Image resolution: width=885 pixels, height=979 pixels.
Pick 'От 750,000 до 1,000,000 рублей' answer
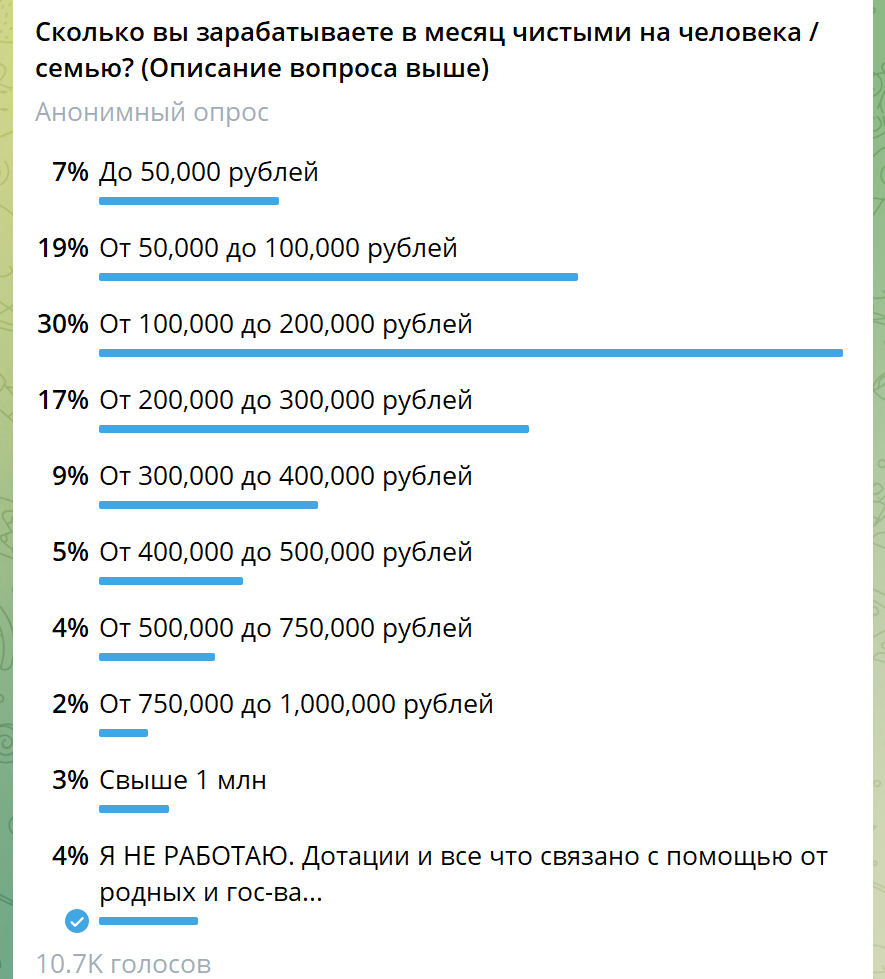tap(296, 704)
